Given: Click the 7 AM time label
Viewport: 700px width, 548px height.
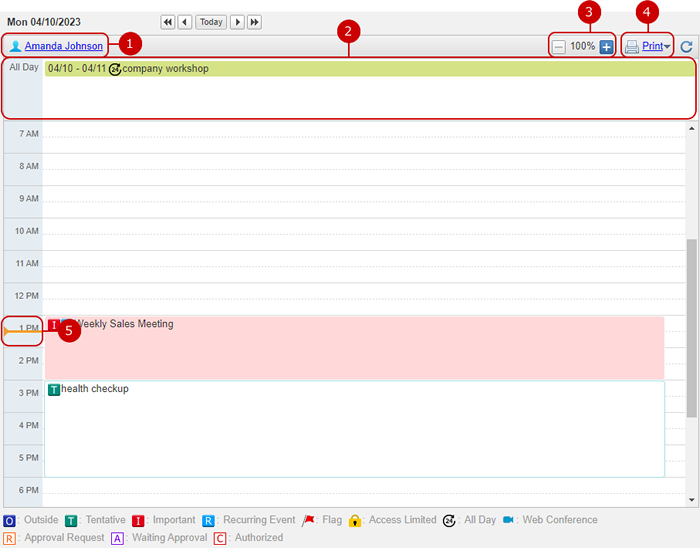Looking at the screenshot, I should click(x=29, y=134).
